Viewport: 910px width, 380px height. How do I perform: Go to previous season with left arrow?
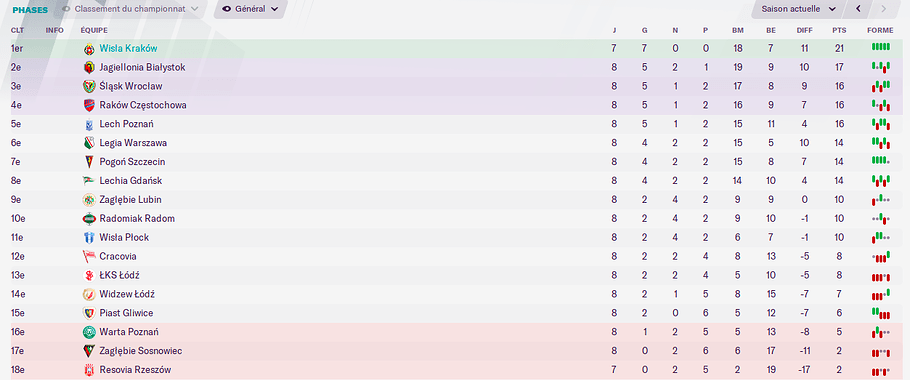click(x=858, y=9)
